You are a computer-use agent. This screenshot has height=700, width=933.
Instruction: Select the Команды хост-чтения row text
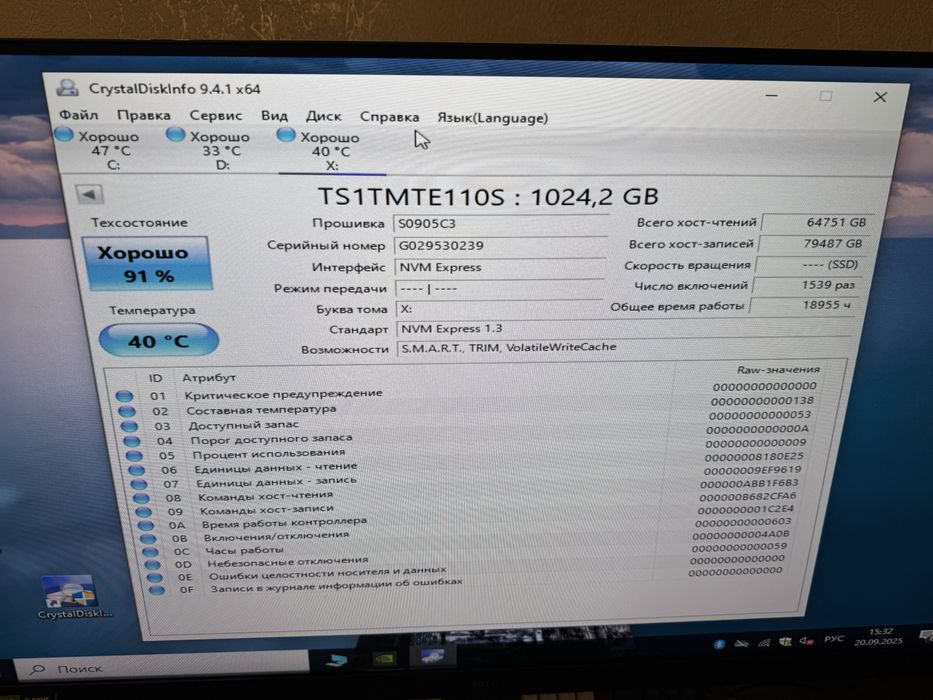(265, 496)
